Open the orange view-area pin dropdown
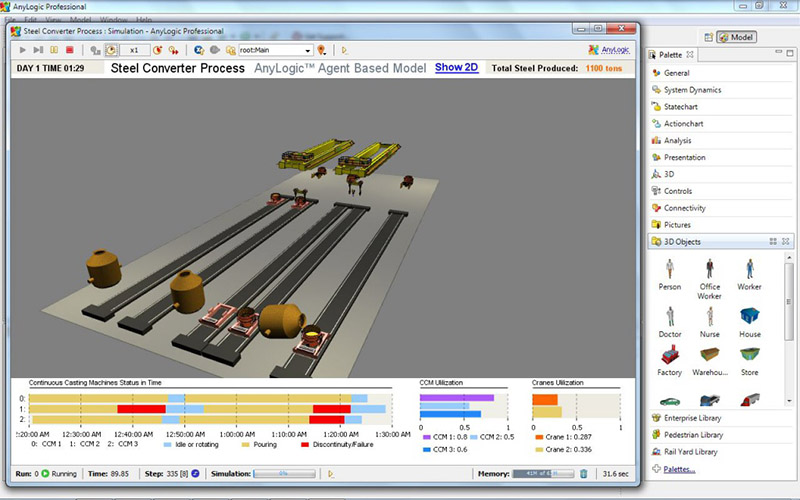Screen dimensions: 800x500 pos(321,50)
